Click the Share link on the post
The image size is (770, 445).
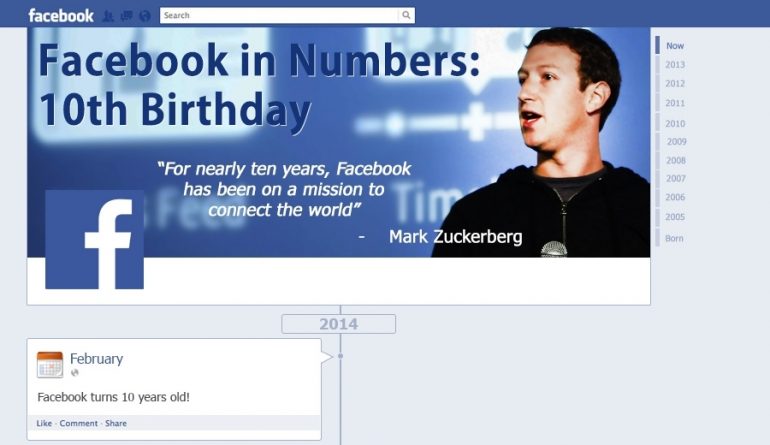pyautogui.click(x=116, y=423)
